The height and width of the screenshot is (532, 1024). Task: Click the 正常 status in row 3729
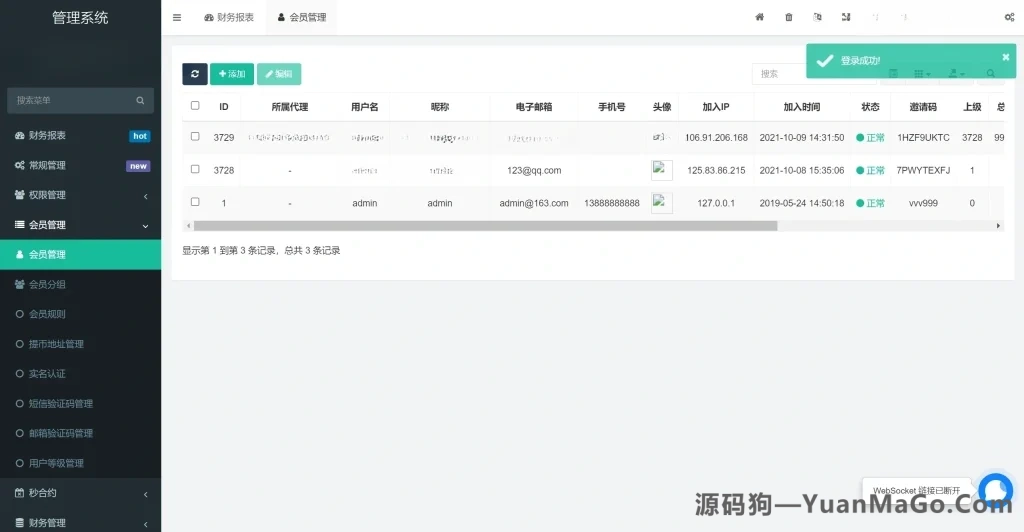[871, 138]
